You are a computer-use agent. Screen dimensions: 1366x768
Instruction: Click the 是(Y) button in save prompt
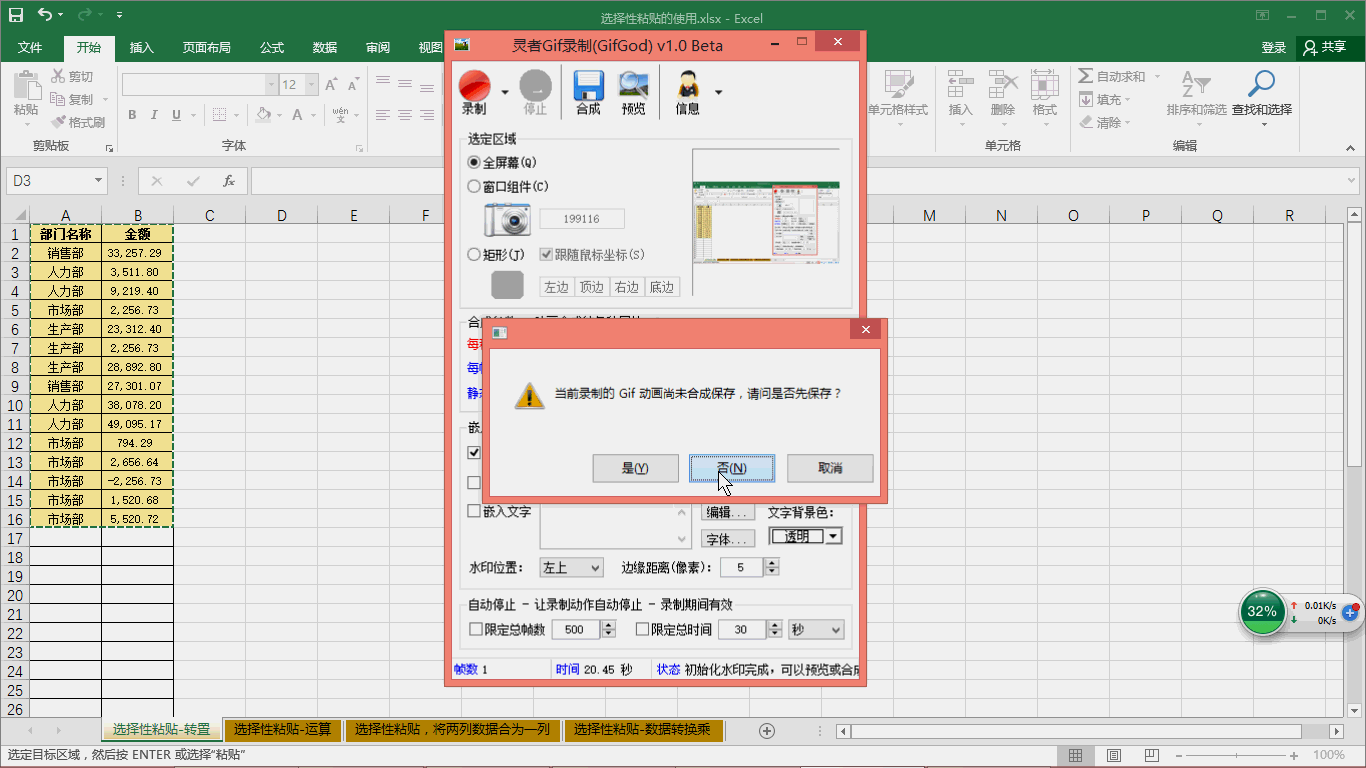click(635, 468)
